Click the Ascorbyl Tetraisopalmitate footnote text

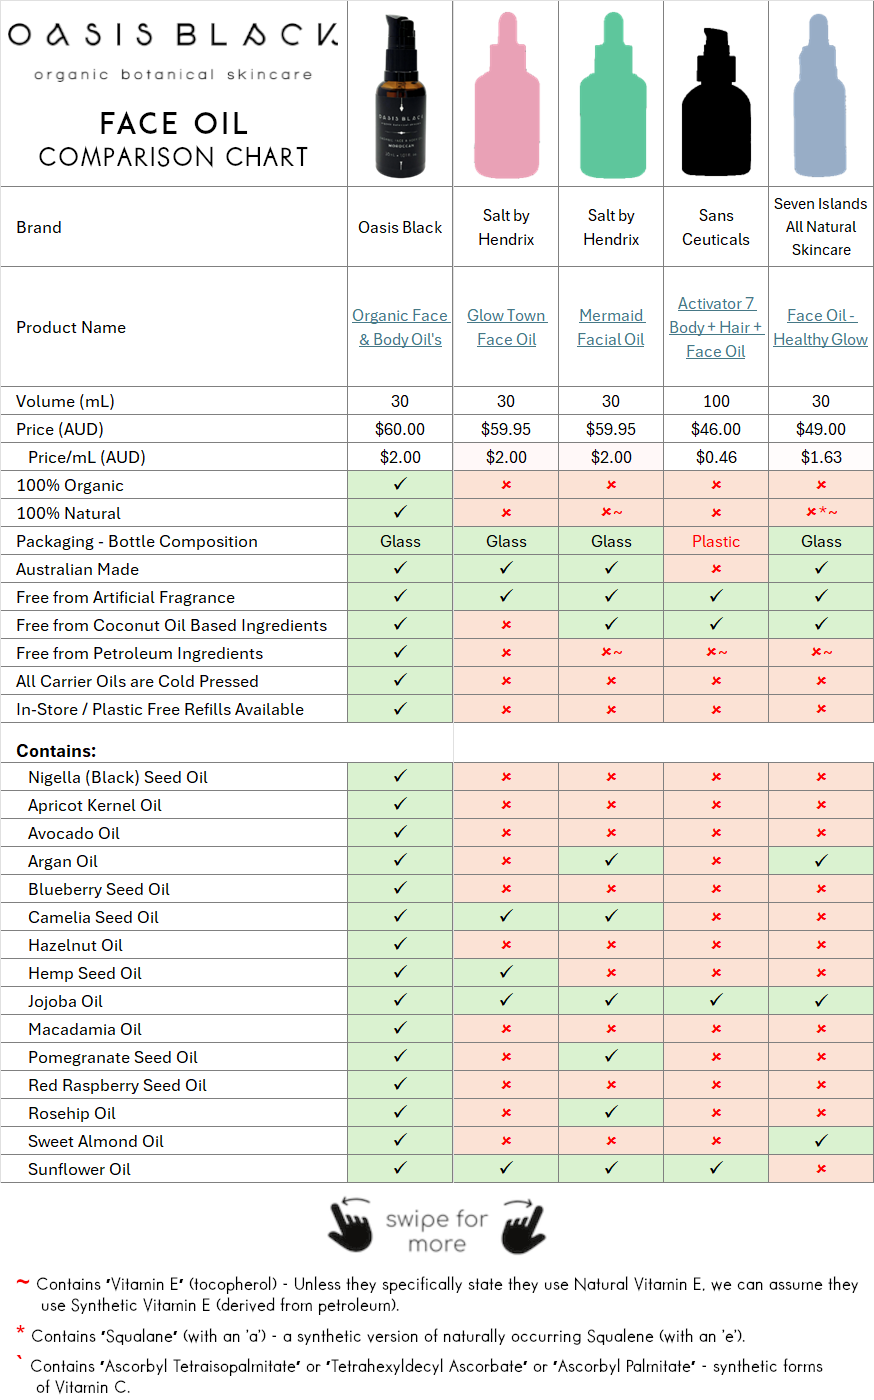(x=427, y=1376)
